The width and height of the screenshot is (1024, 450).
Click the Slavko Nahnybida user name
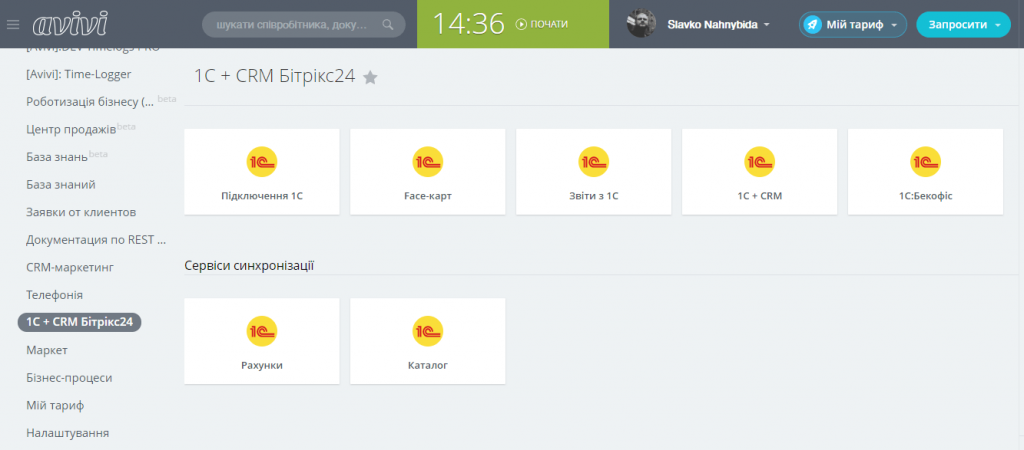click(712, 25)
